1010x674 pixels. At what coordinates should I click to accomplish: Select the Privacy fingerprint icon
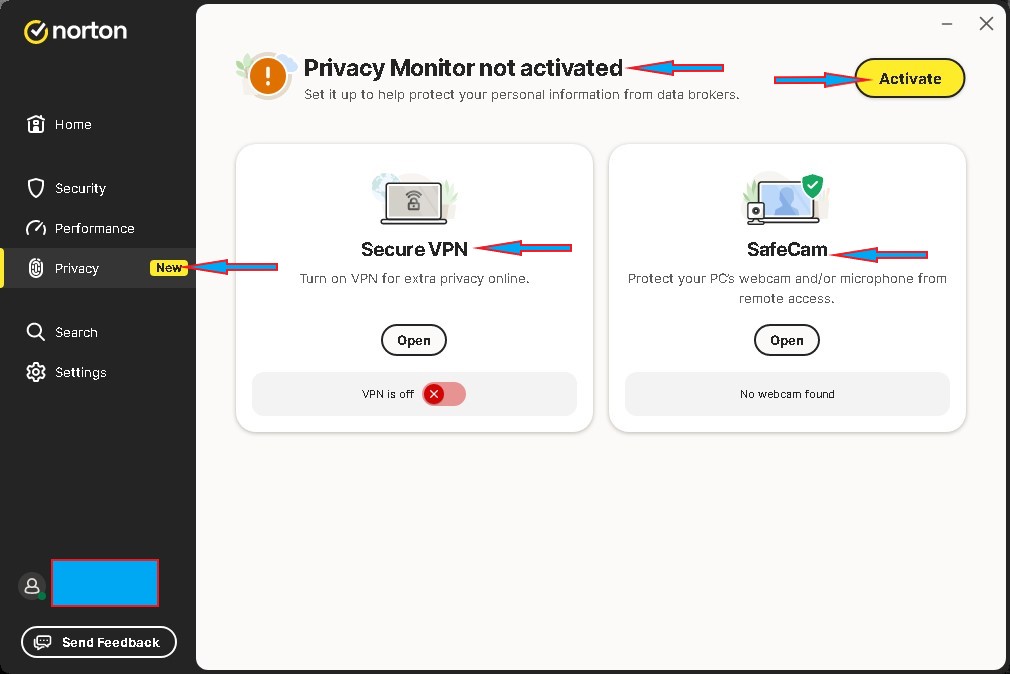click(35, 268)
